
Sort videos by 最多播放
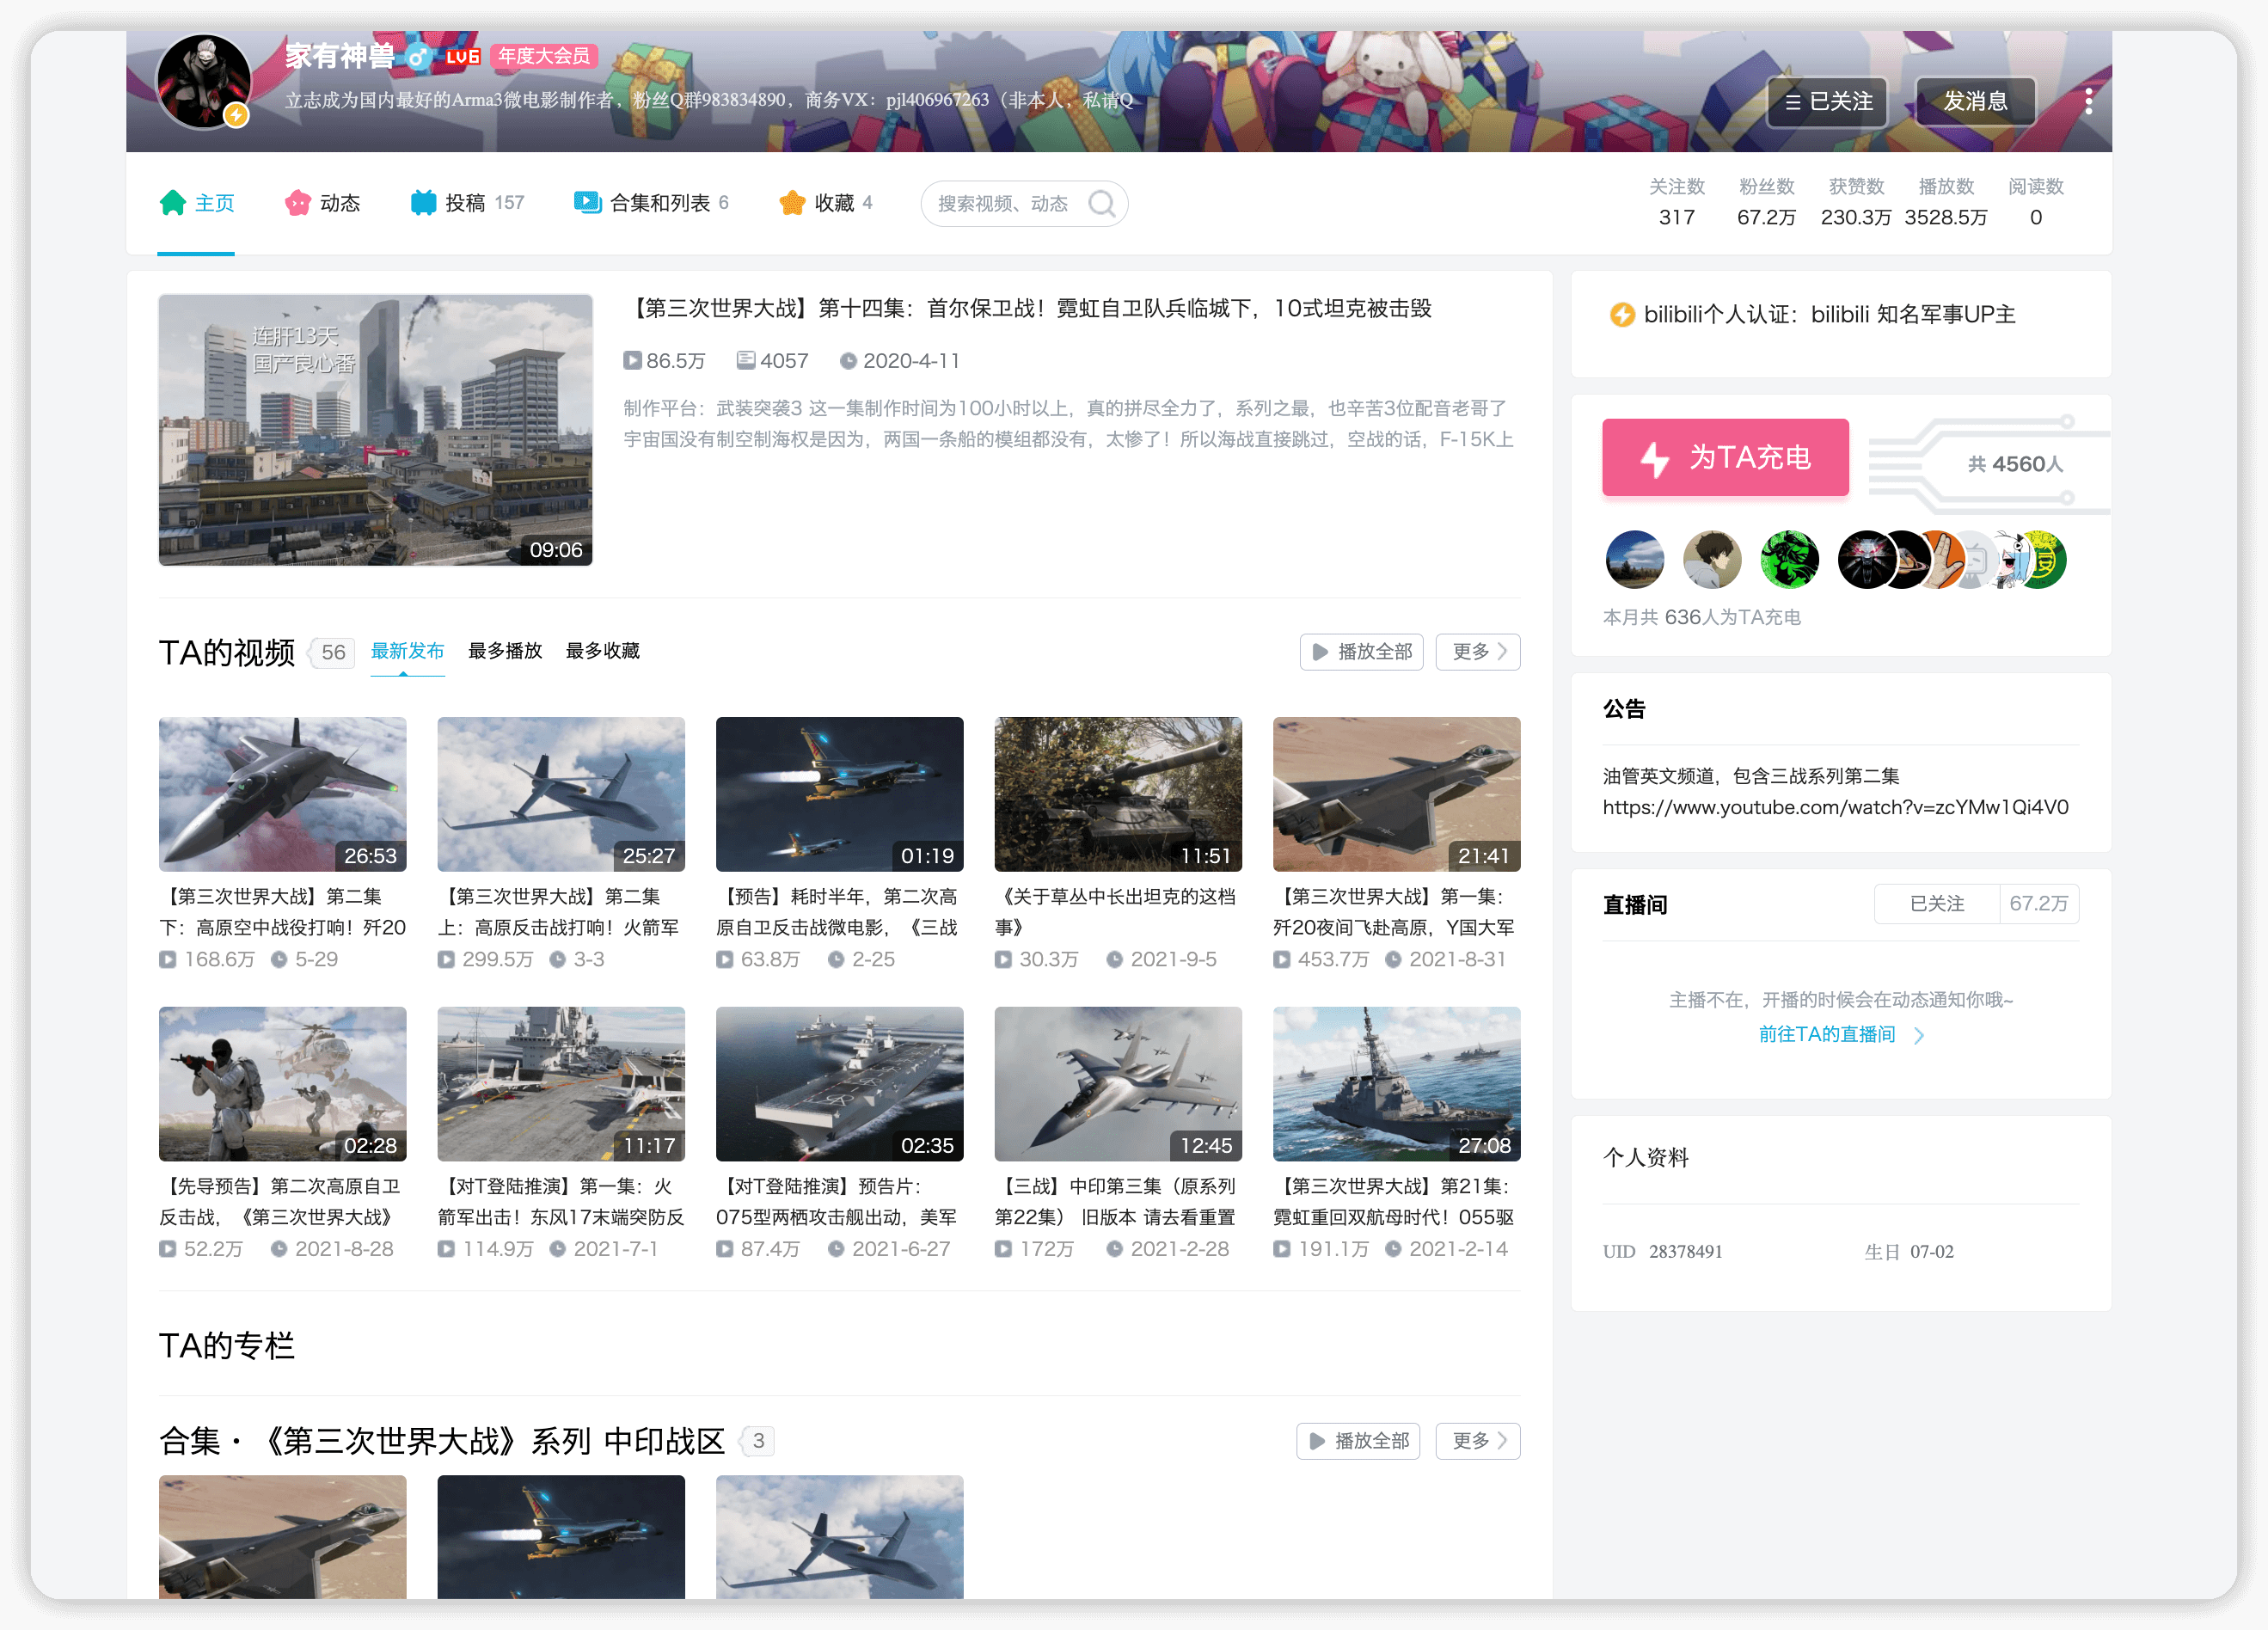505,651
